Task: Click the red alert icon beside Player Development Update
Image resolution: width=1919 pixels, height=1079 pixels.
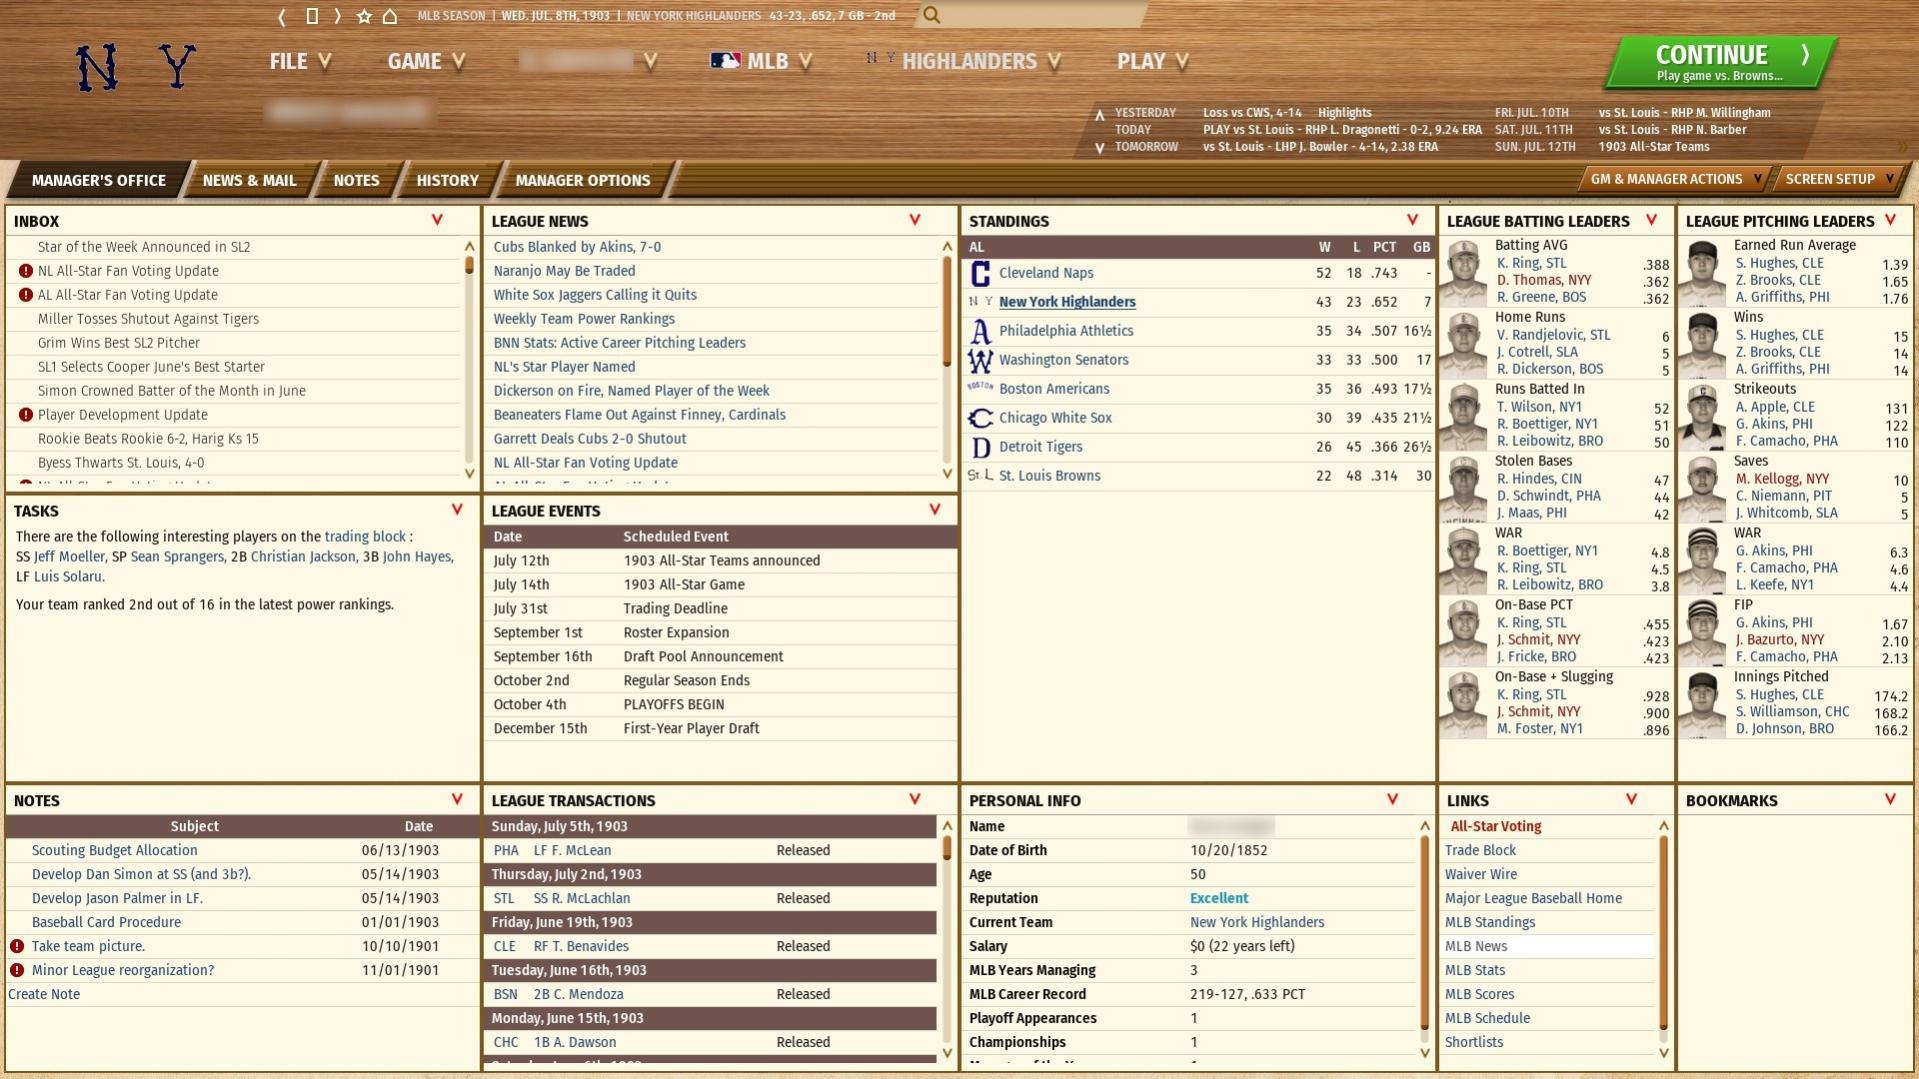Action: tap(26, 415)
